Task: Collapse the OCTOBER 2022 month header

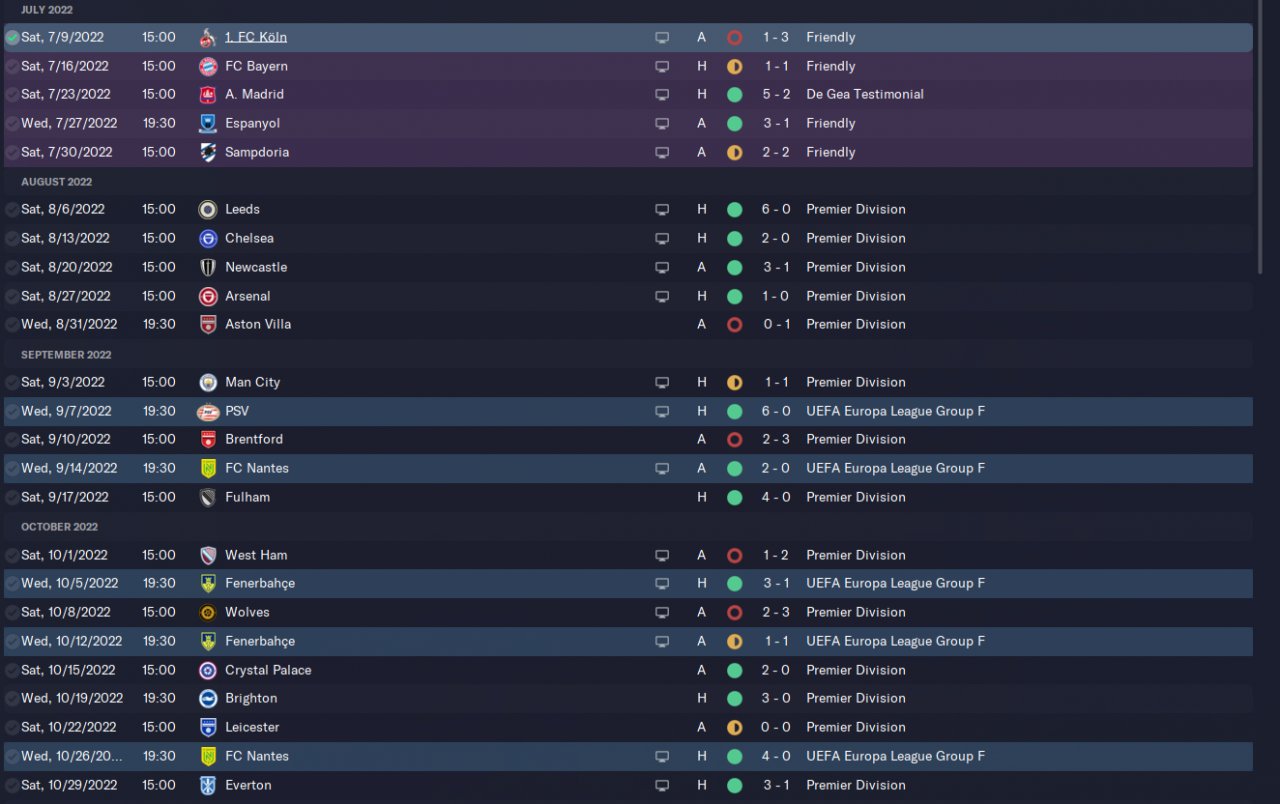Action: pyautogui.click(x=60, y=527)
